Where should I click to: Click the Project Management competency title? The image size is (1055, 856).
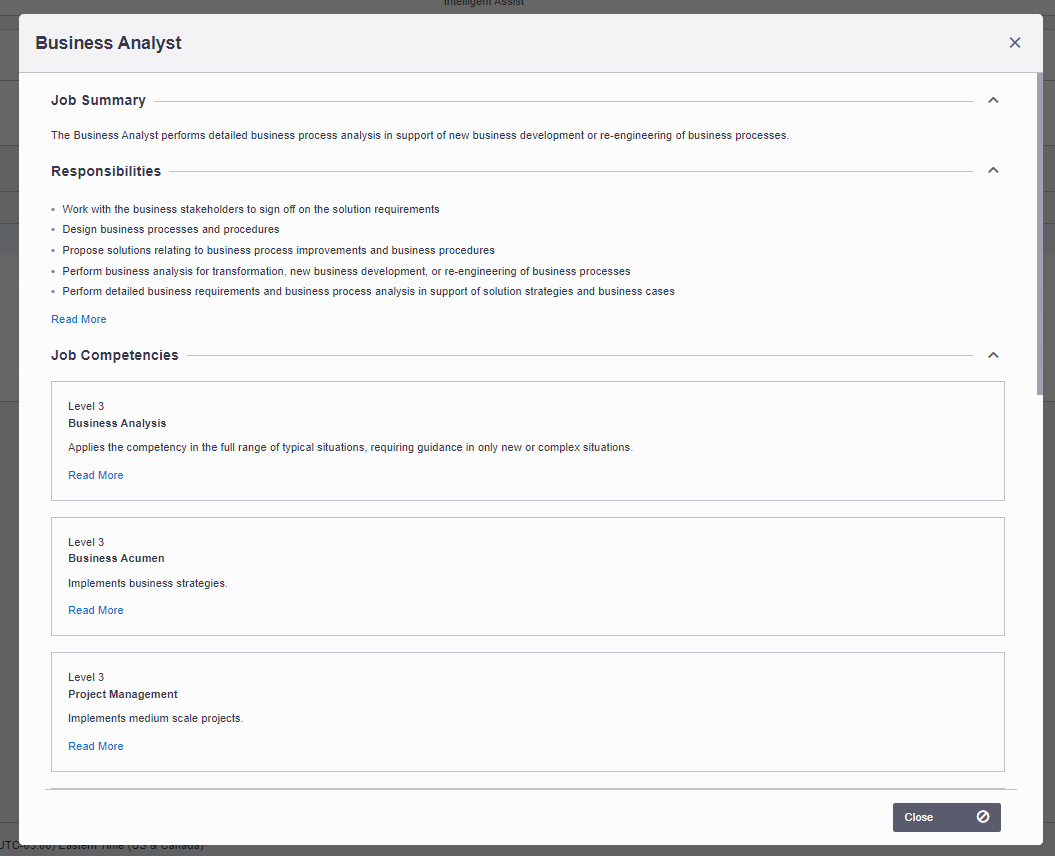[122, 694]
